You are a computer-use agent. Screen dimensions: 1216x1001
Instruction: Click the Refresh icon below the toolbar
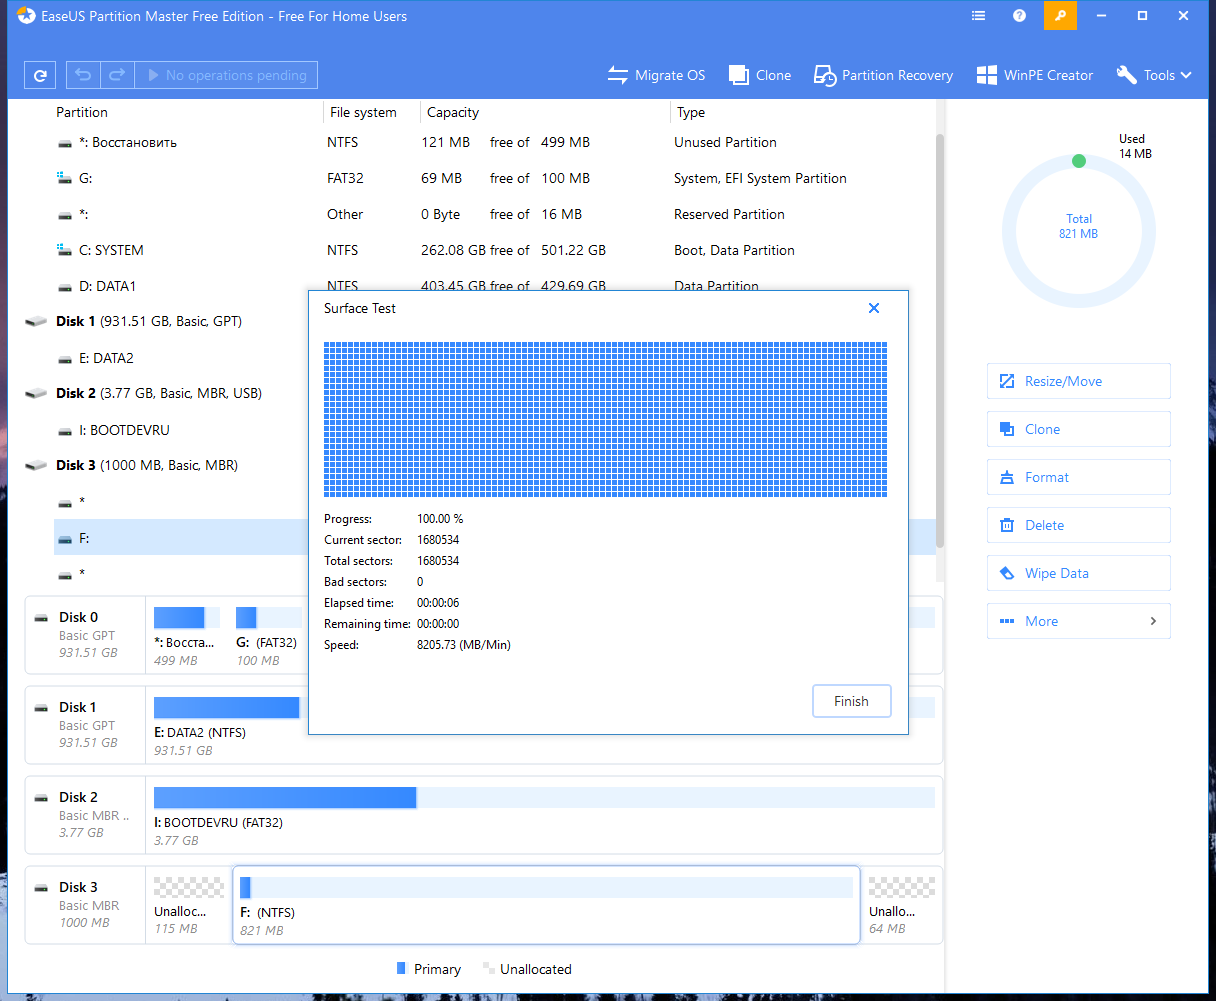40,75
